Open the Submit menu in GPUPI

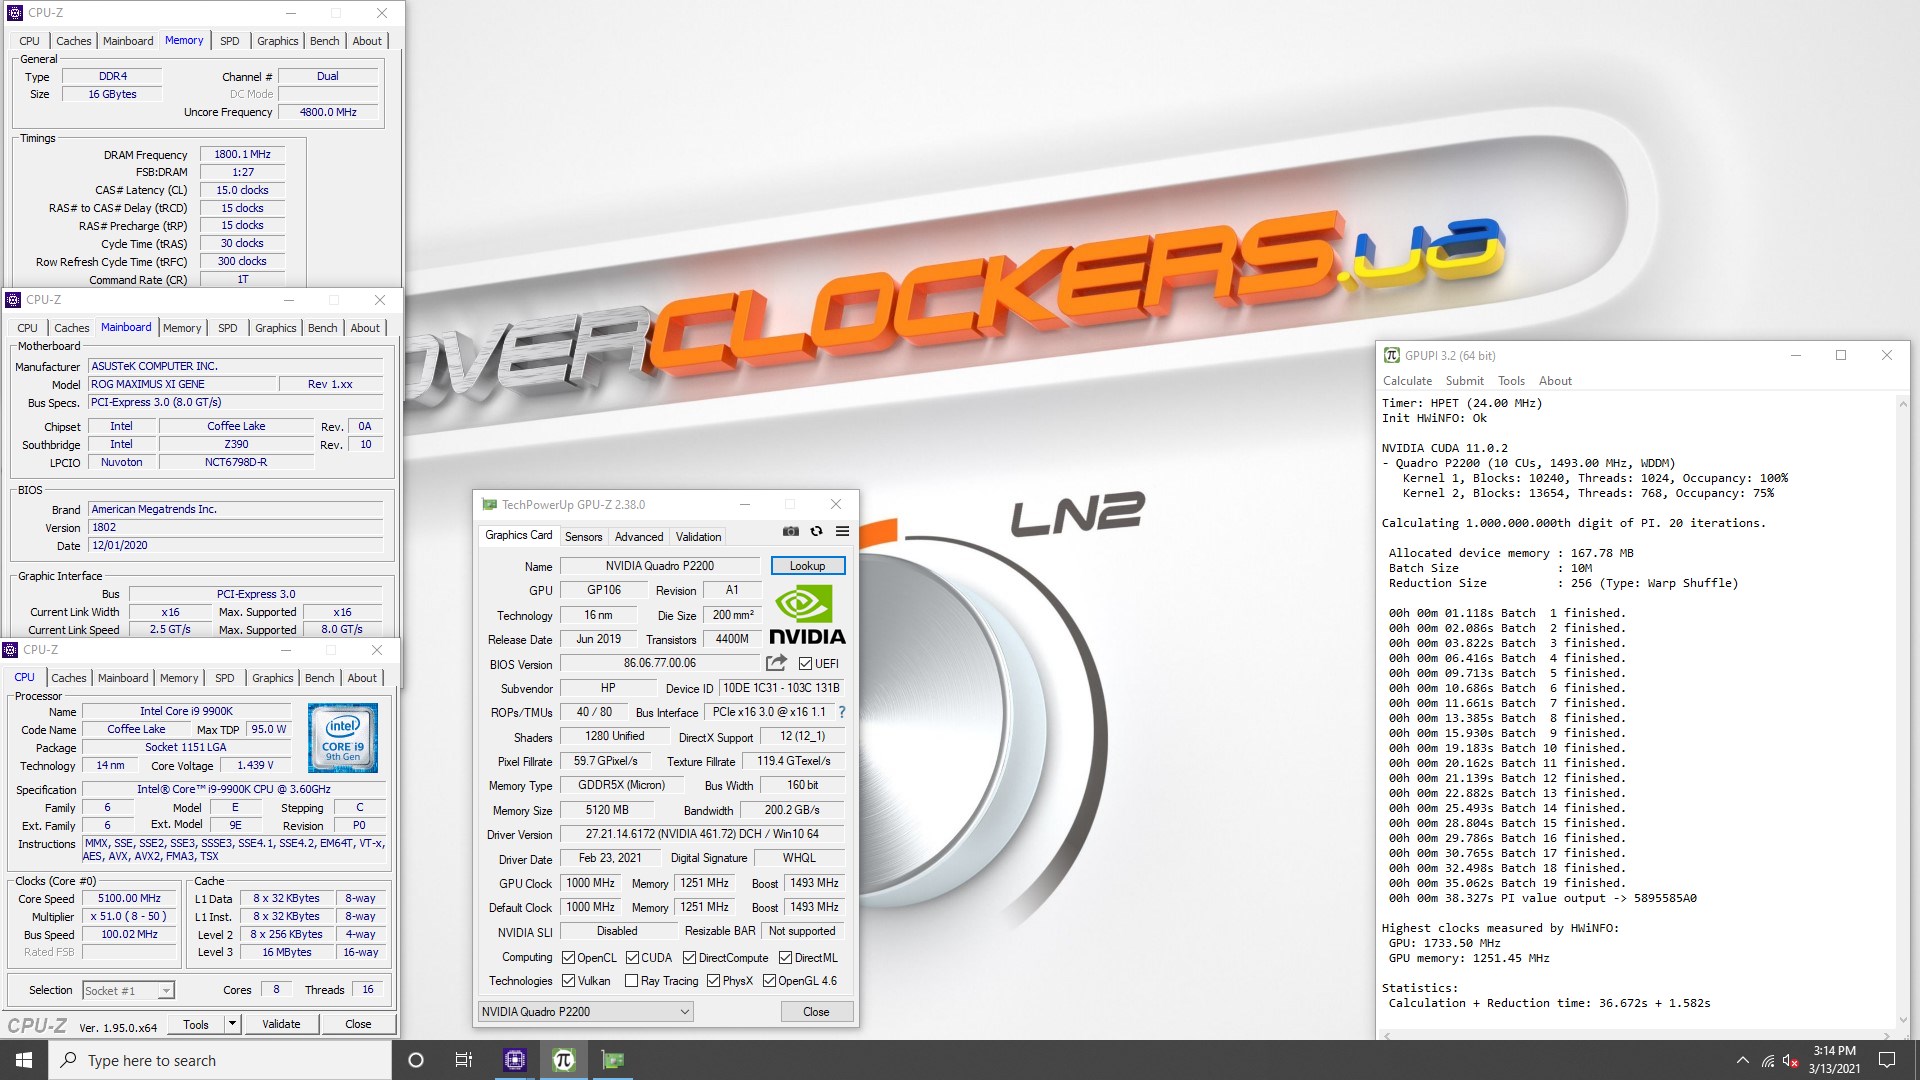pyautogui.click(x=1464, y=381)
